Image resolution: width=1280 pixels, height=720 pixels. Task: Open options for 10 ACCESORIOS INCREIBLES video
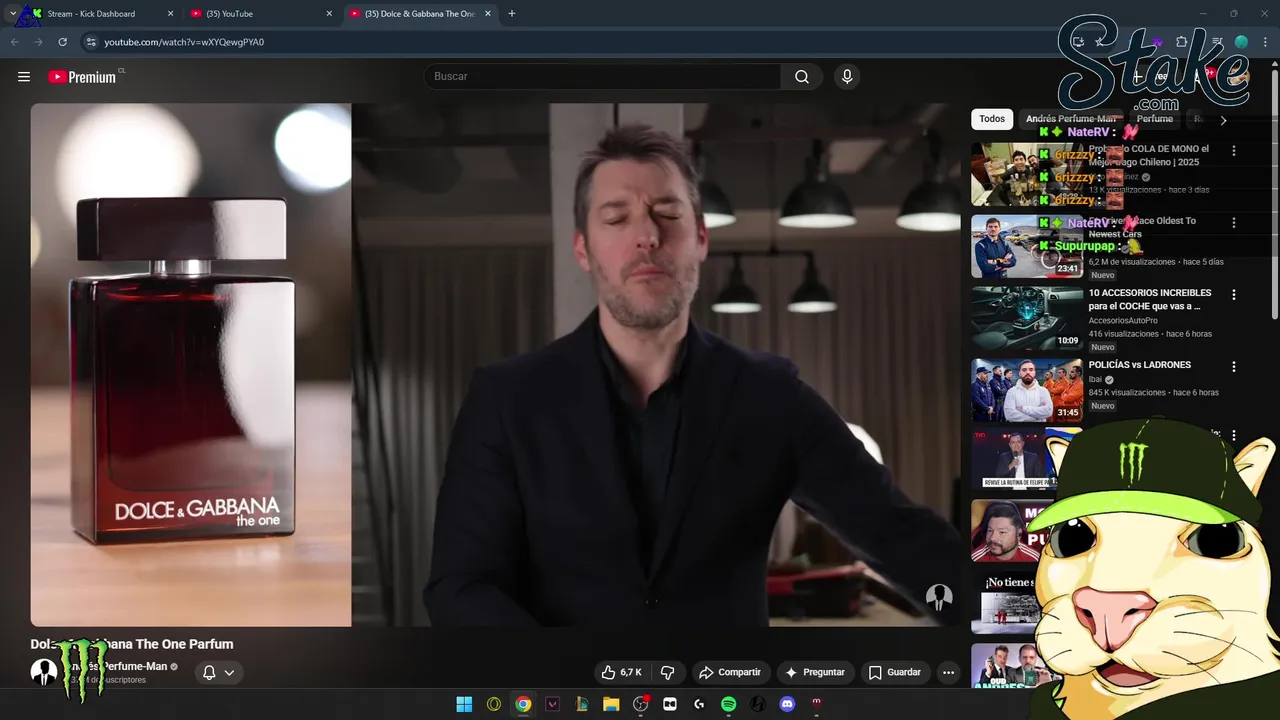1234,295
